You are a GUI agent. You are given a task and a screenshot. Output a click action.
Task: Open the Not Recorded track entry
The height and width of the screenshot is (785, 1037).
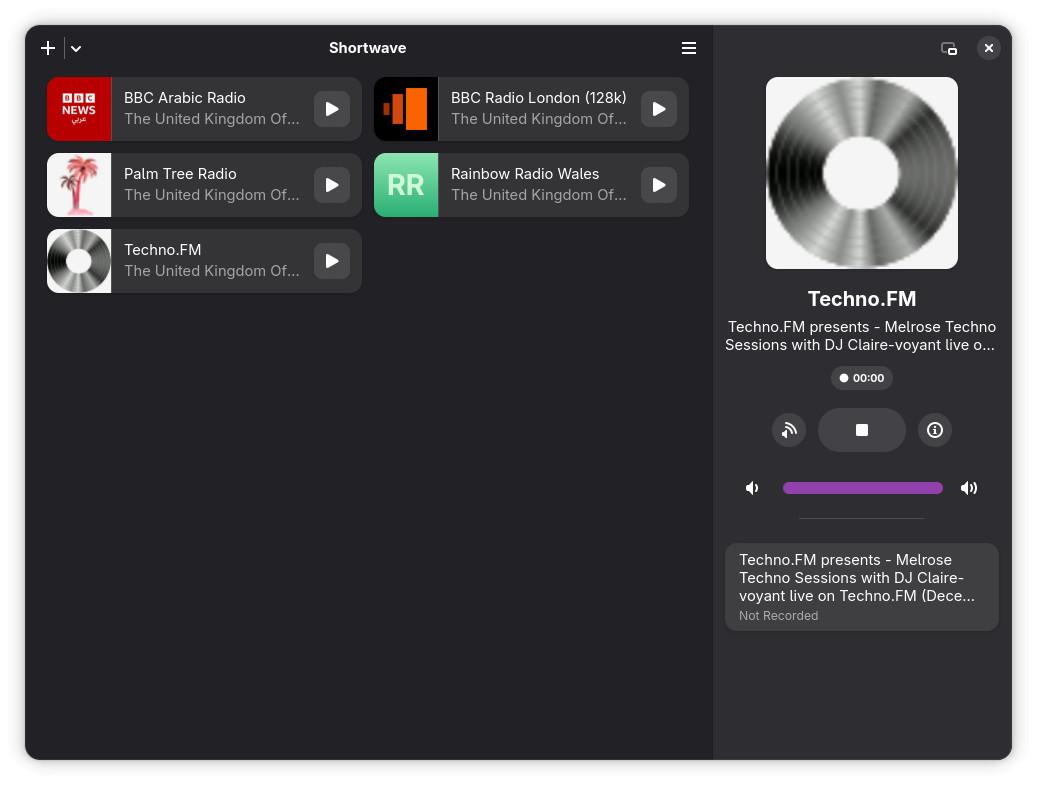(862, 587)
